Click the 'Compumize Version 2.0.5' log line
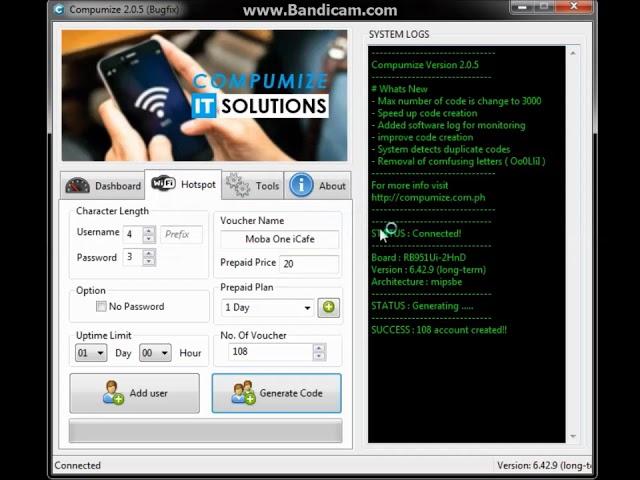Viewport: 640px width, 480px height. 424,65
